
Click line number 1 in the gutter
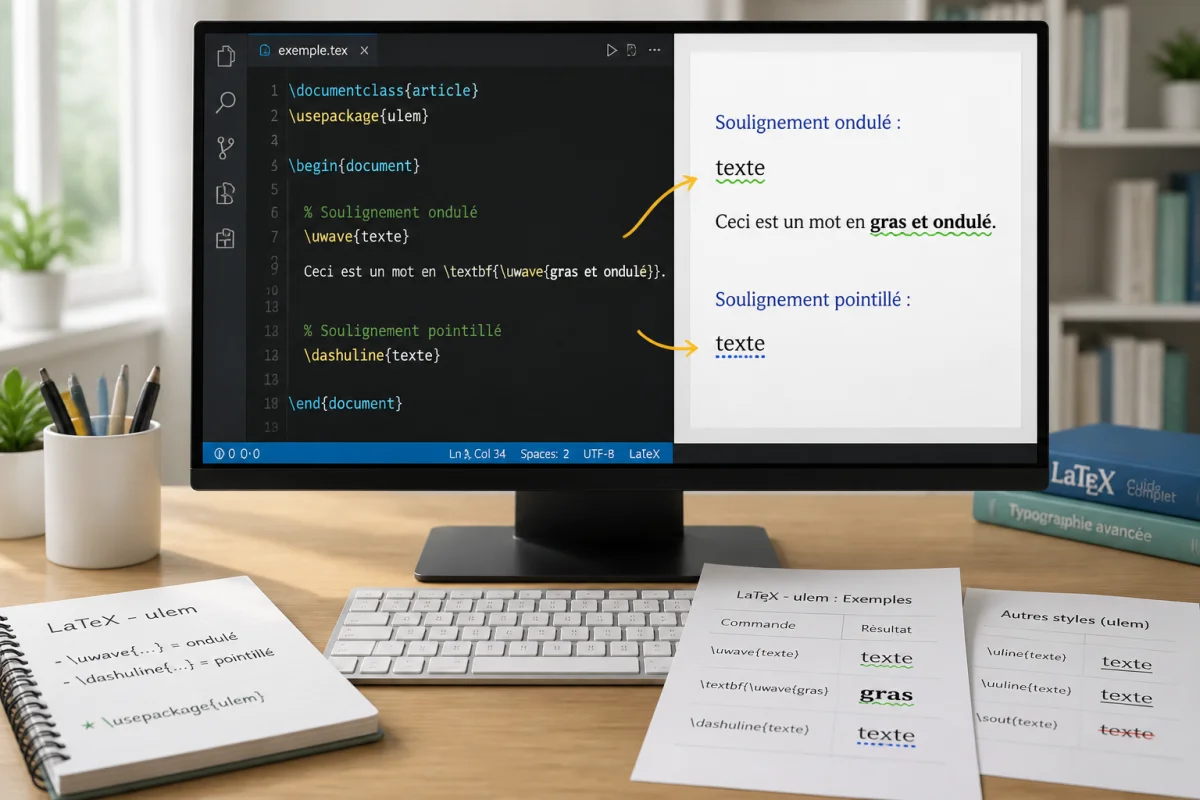click(x=274, y=91)
